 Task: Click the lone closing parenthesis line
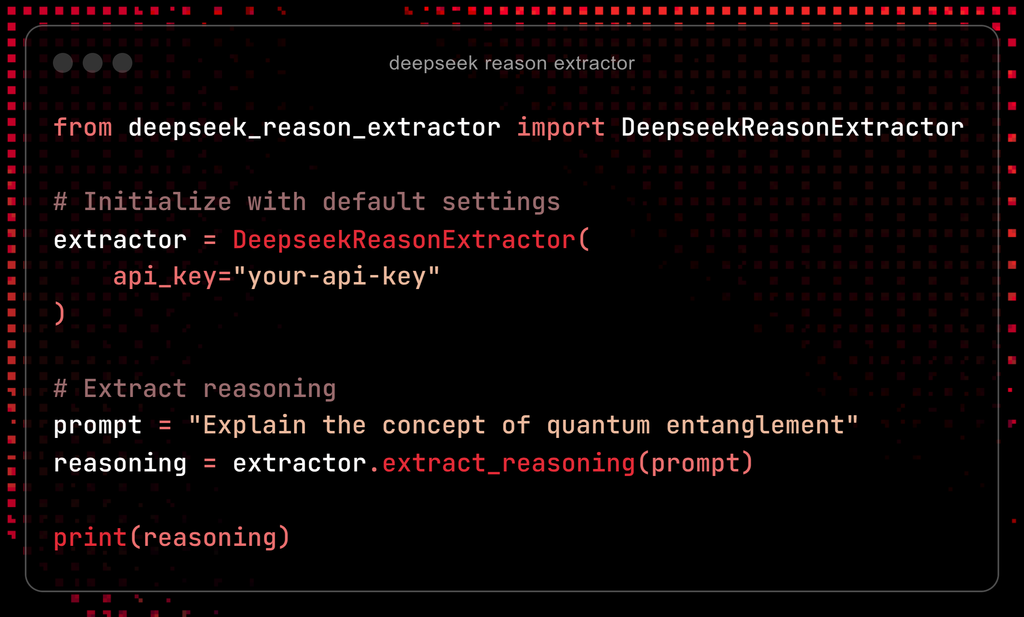point(59,314)
